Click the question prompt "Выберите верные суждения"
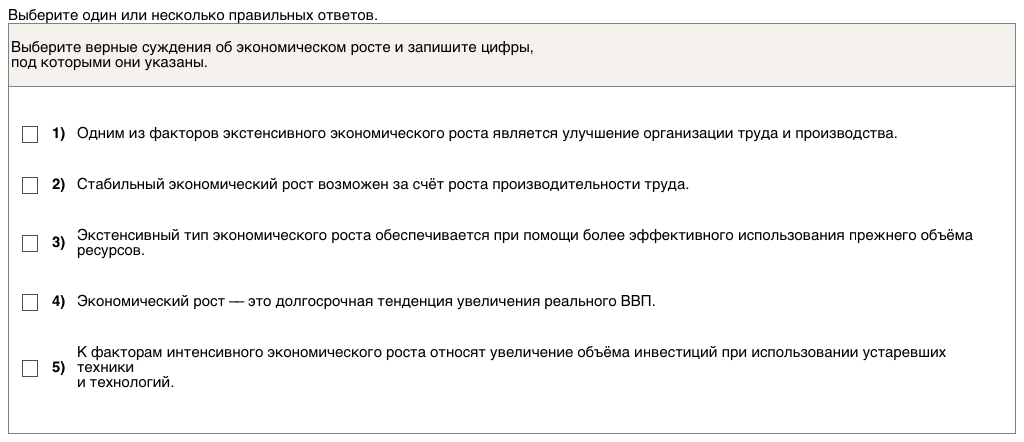The width and height of the screenshot is (1024, 442). 270,48
